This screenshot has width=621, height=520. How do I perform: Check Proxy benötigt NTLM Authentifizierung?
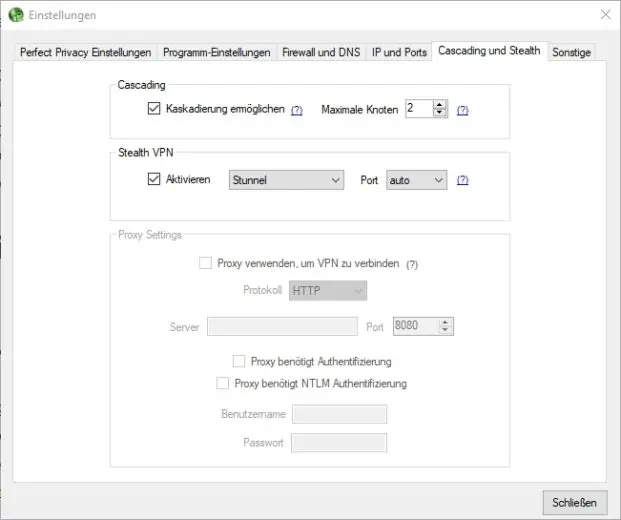tap(222, 383)
